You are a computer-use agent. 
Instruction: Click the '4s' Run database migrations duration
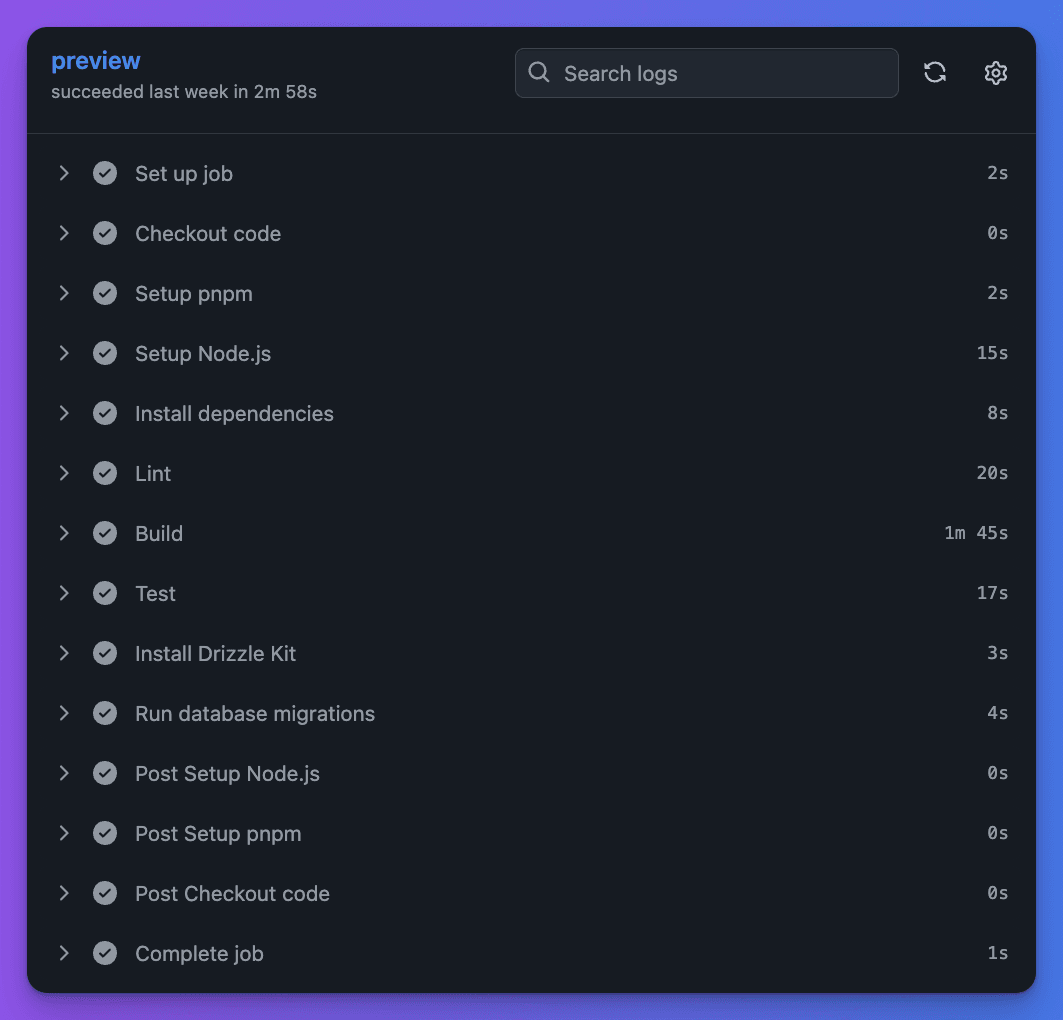pyautogui.click(x=997, y=713)
